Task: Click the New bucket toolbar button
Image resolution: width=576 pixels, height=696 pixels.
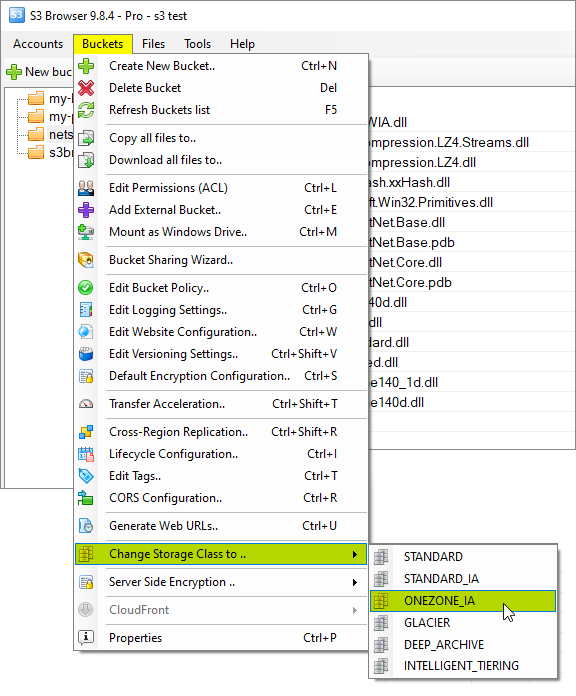Action: (x=39, y=71)
